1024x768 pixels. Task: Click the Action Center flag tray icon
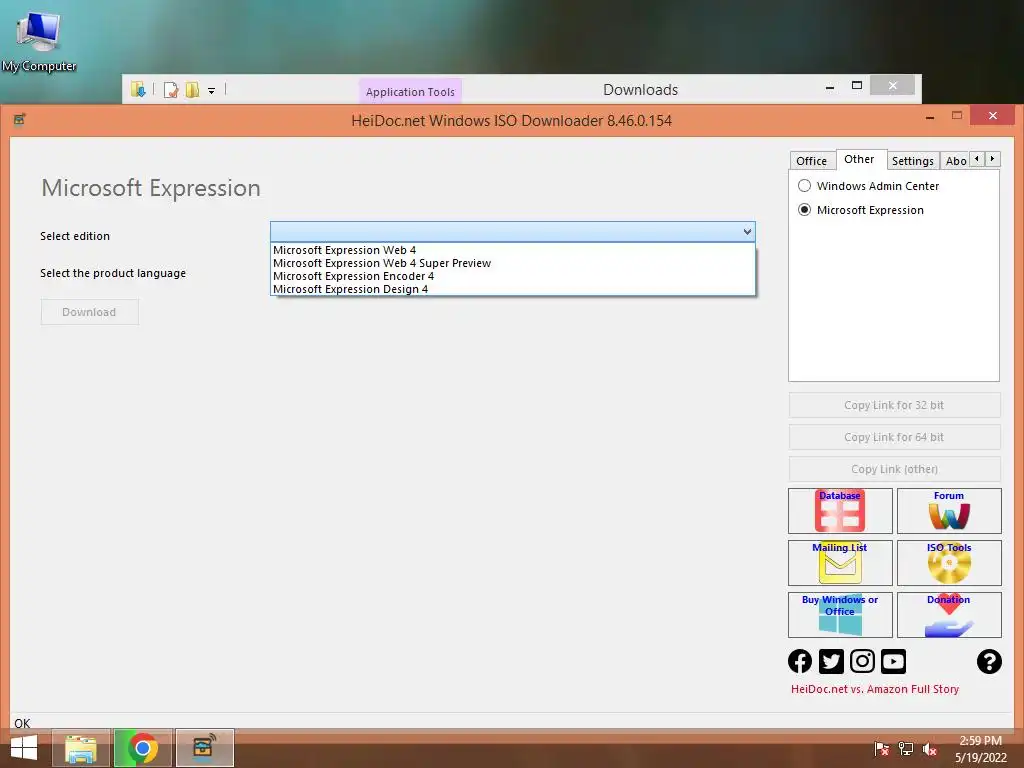click(881, 749)
